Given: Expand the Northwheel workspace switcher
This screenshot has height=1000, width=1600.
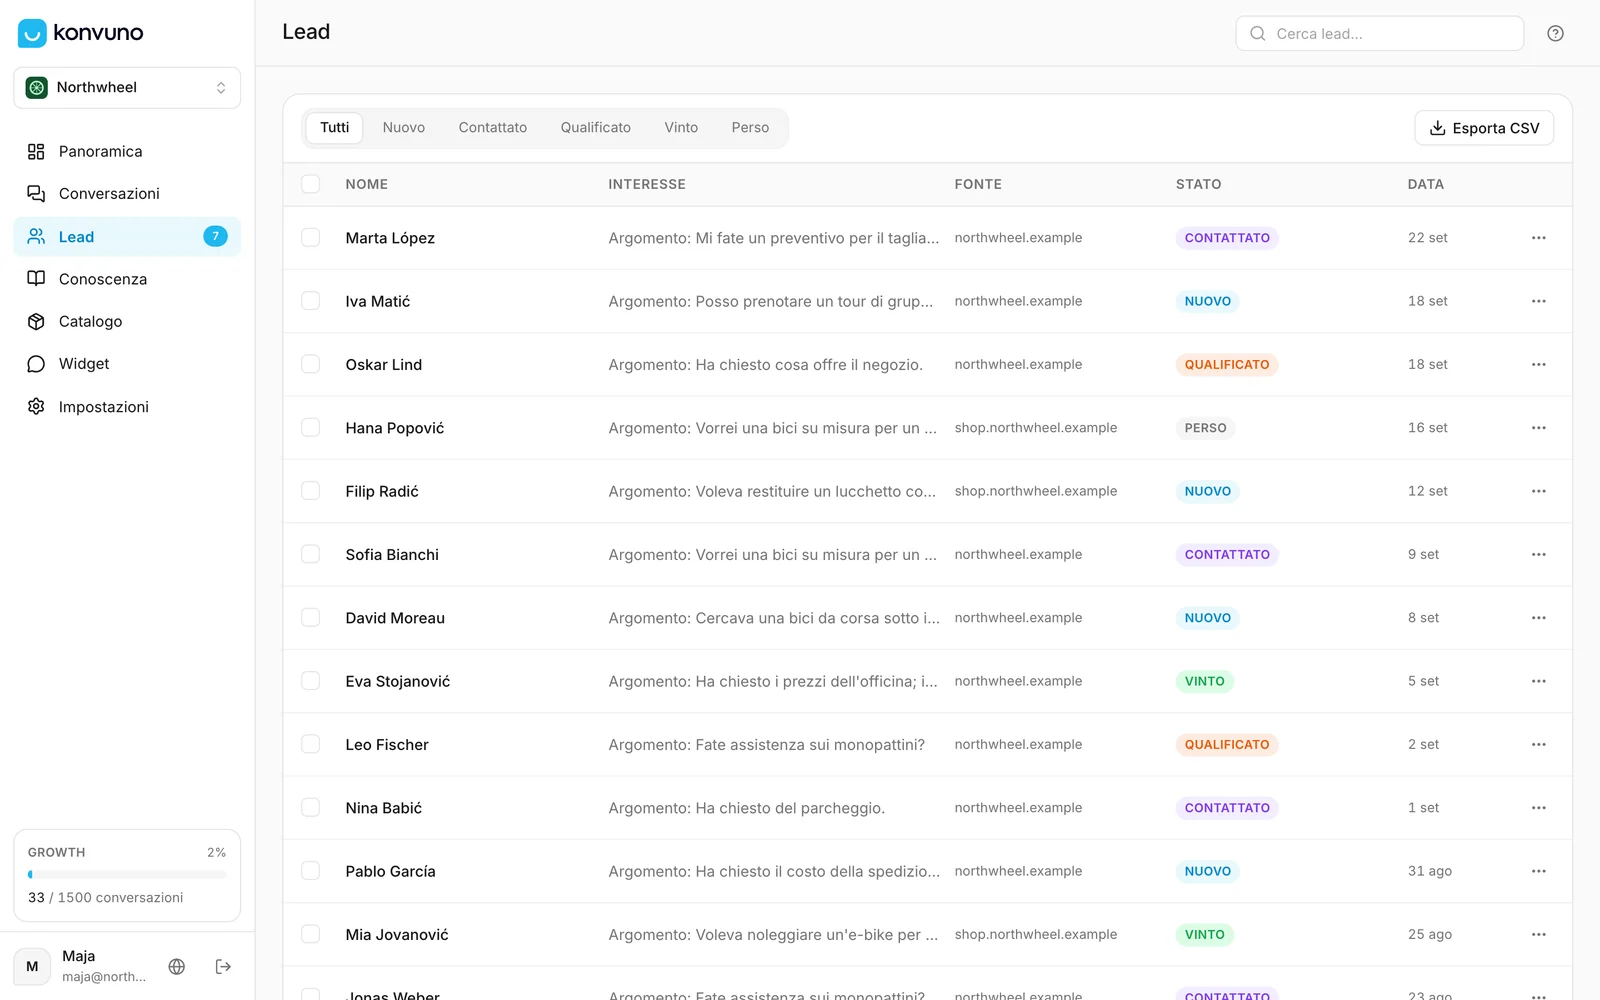Looking at the screenshot, I should tap(127, 88).
